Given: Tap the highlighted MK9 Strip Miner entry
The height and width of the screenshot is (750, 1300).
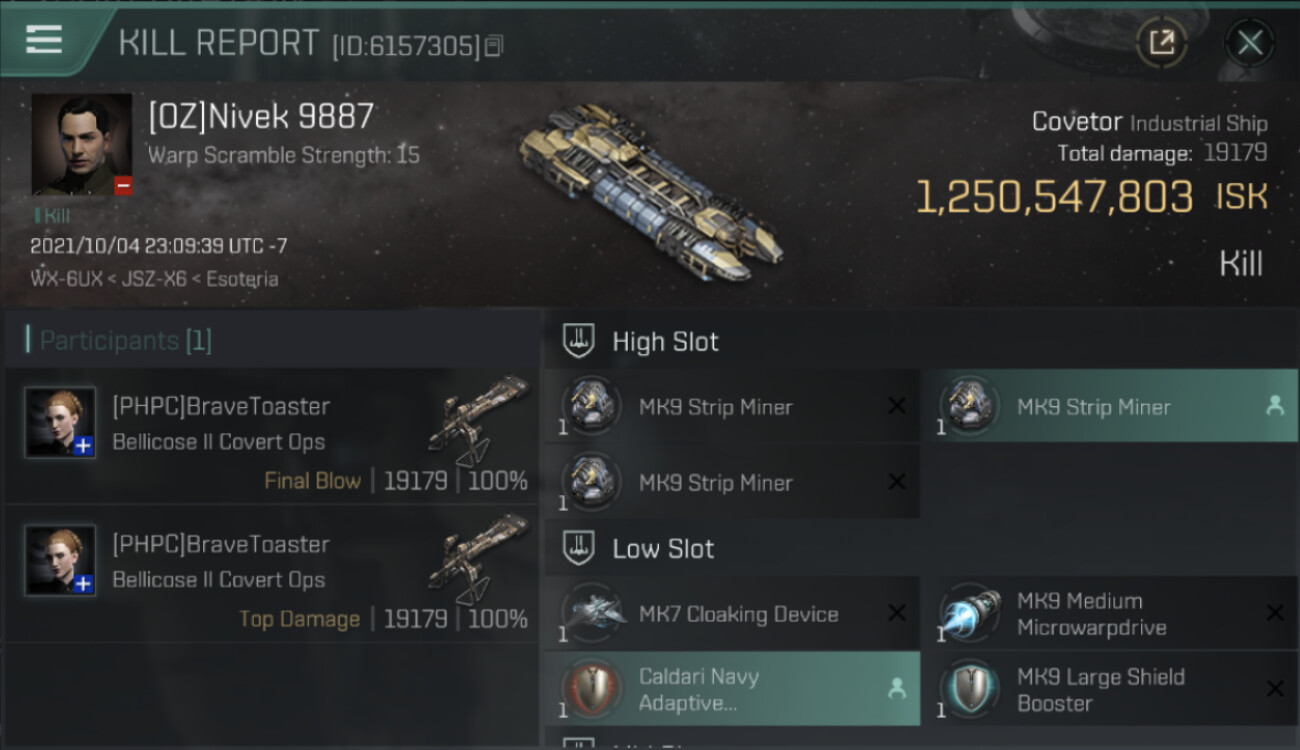Looking at the screenshot, I should (1110, 406).
